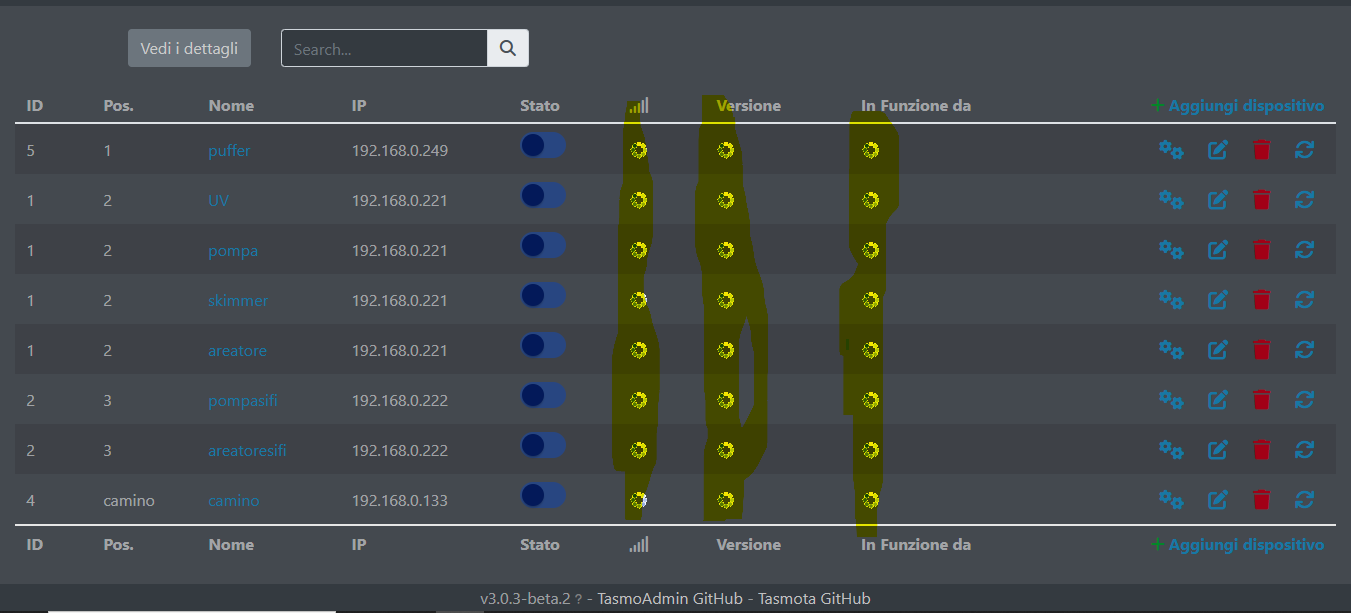
Task: Select IP address 192.168.0.249
Action: [x=400, y=150]
